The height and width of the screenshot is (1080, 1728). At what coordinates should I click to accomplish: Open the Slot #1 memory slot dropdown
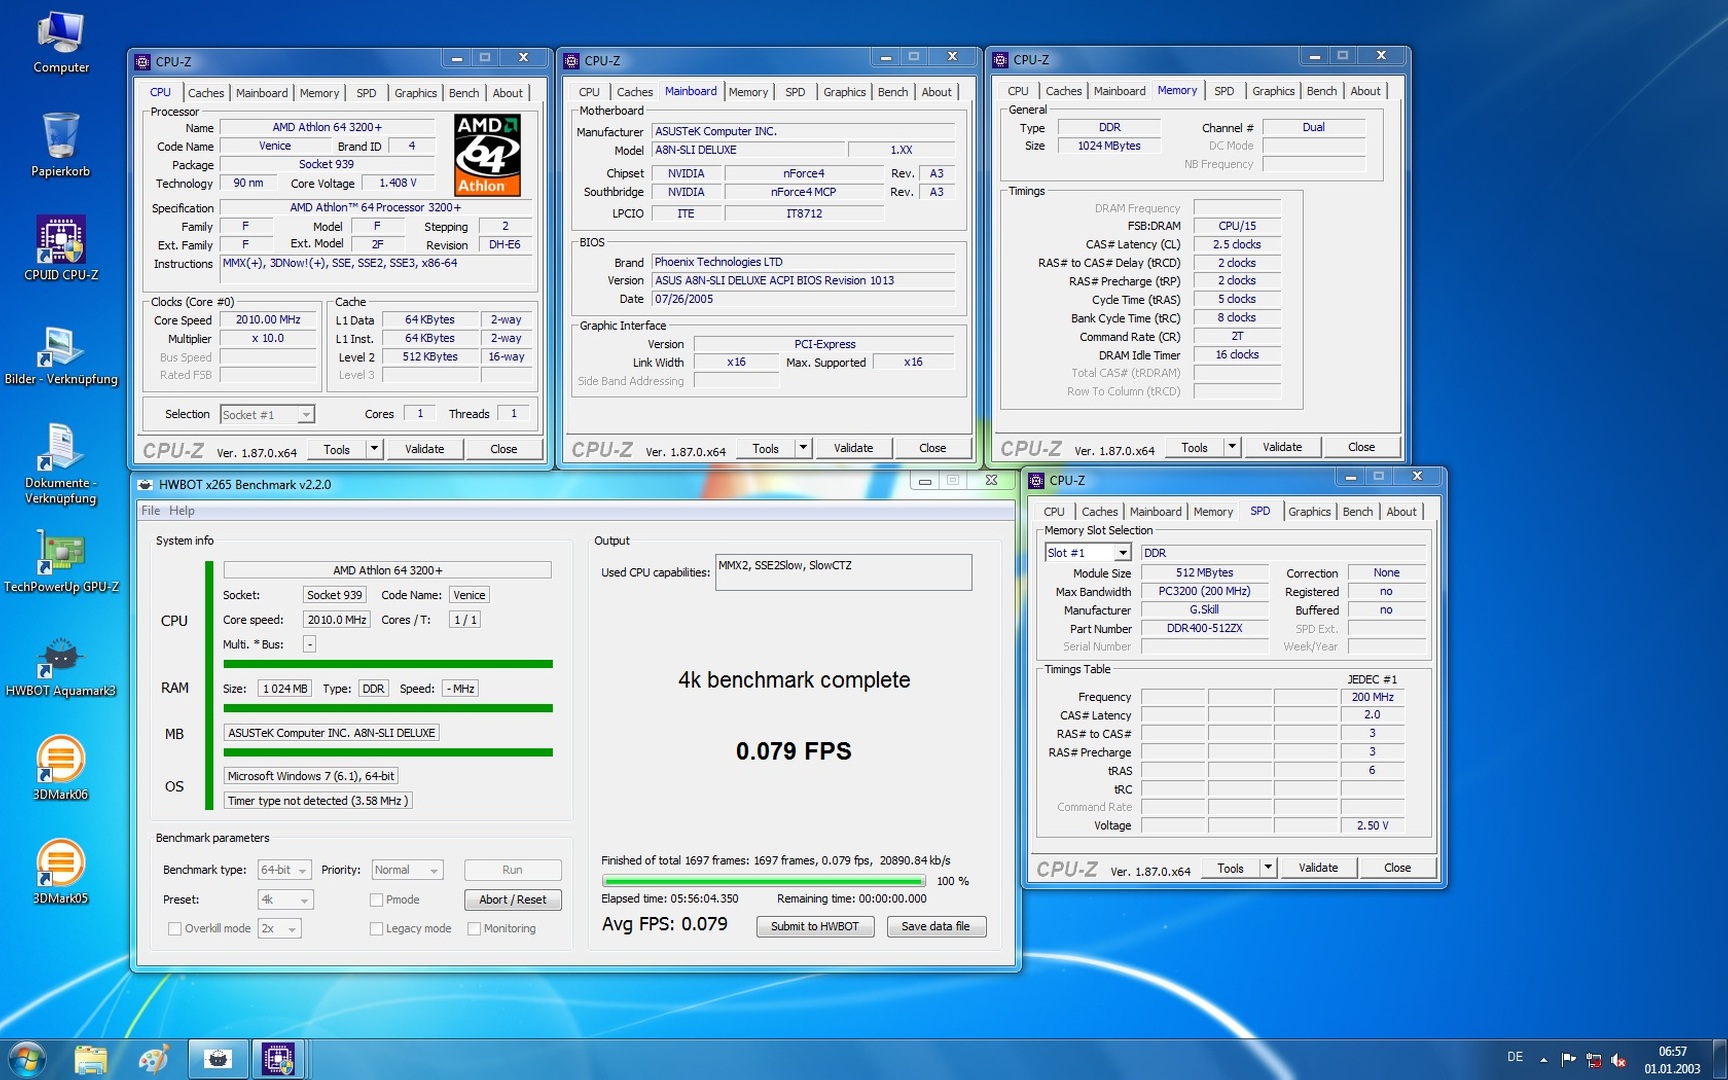pos(1087,553)
